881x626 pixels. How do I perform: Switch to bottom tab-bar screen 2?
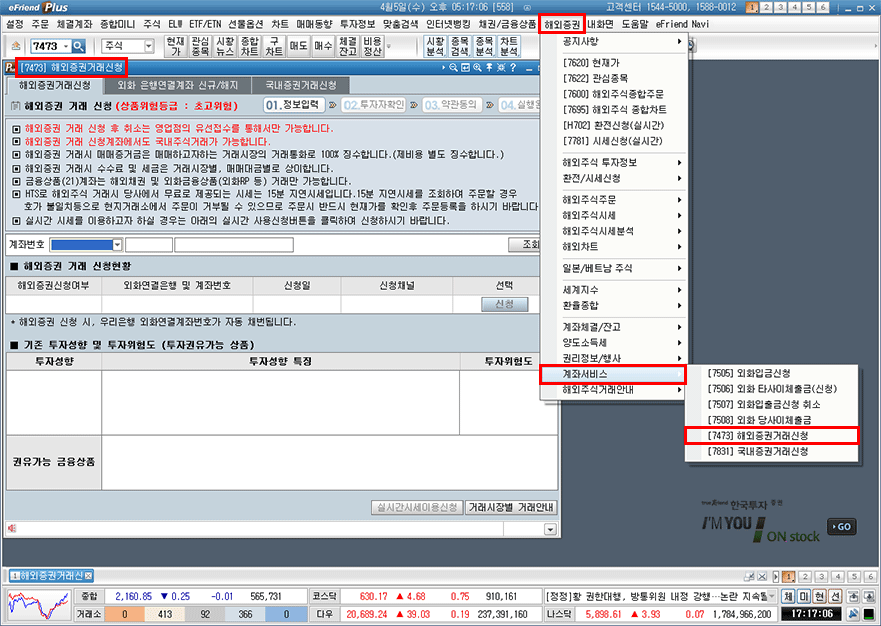click(x=805, y=576)
